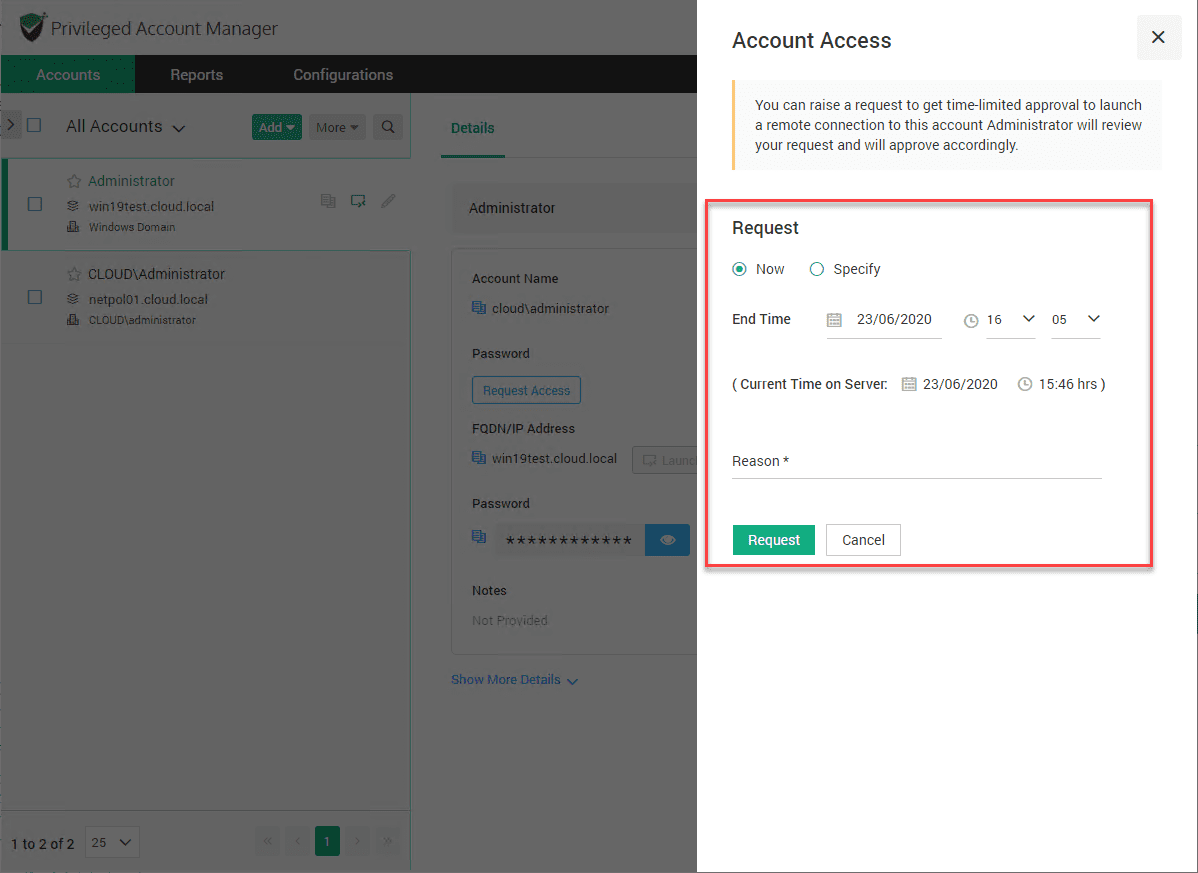Click the remote connection icon for Administrator row
The image size is (1198, 873).
[x=358, y=201]
